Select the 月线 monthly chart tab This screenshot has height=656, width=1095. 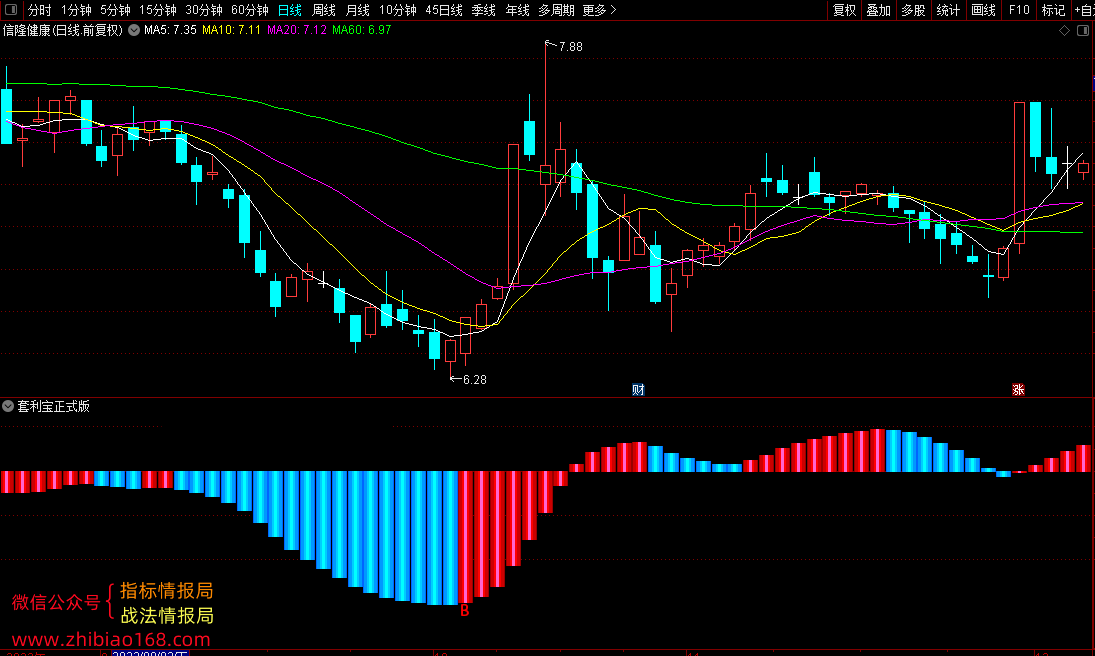(358, 10)
